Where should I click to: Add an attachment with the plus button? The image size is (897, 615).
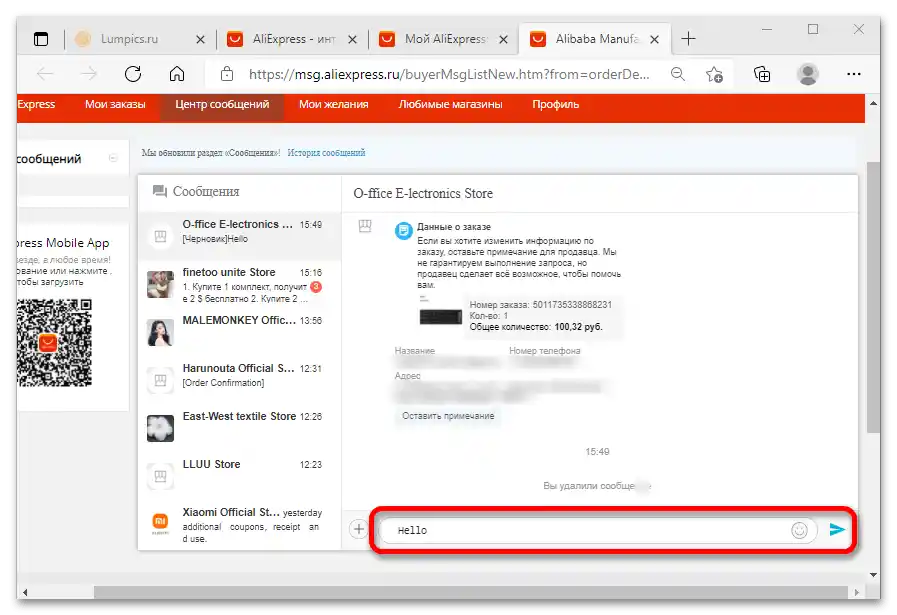pos(359,529)
